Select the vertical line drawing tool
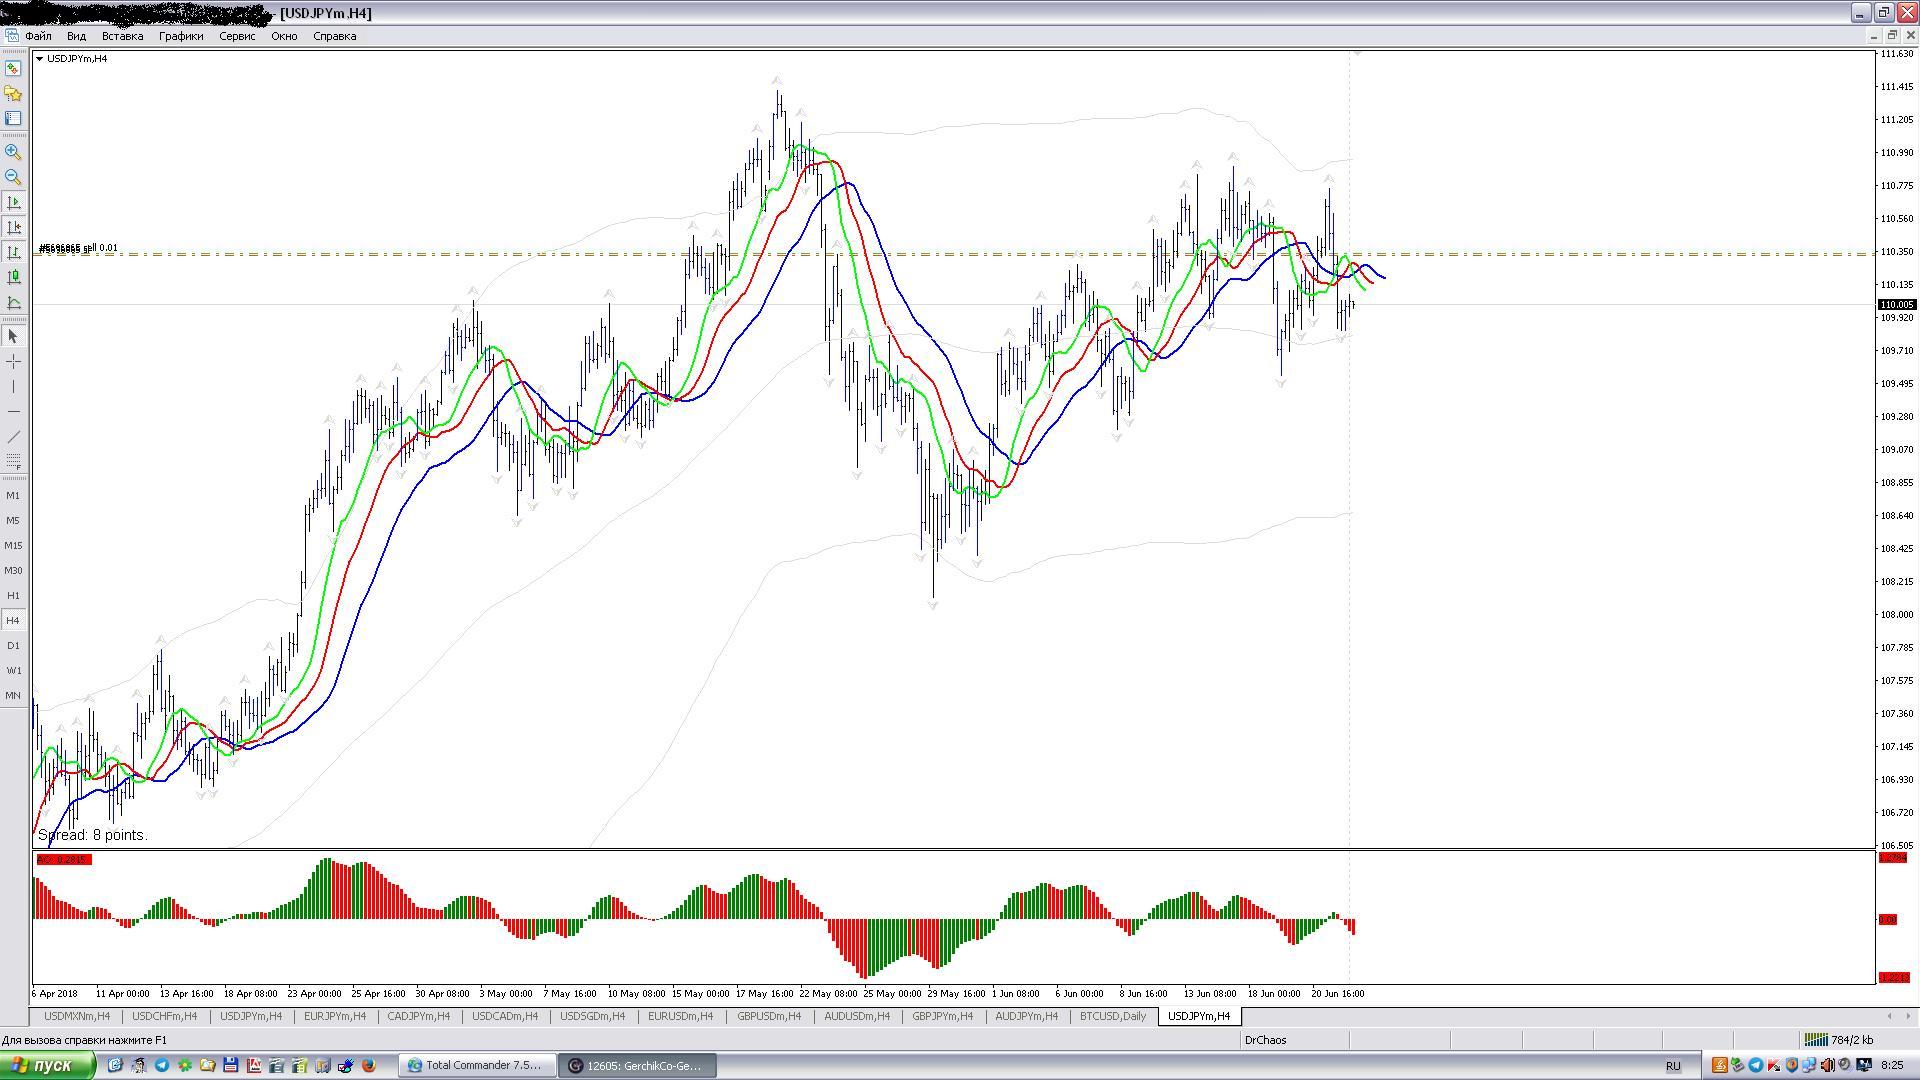The image size is (1920, 1080). [x=13, y=386]
